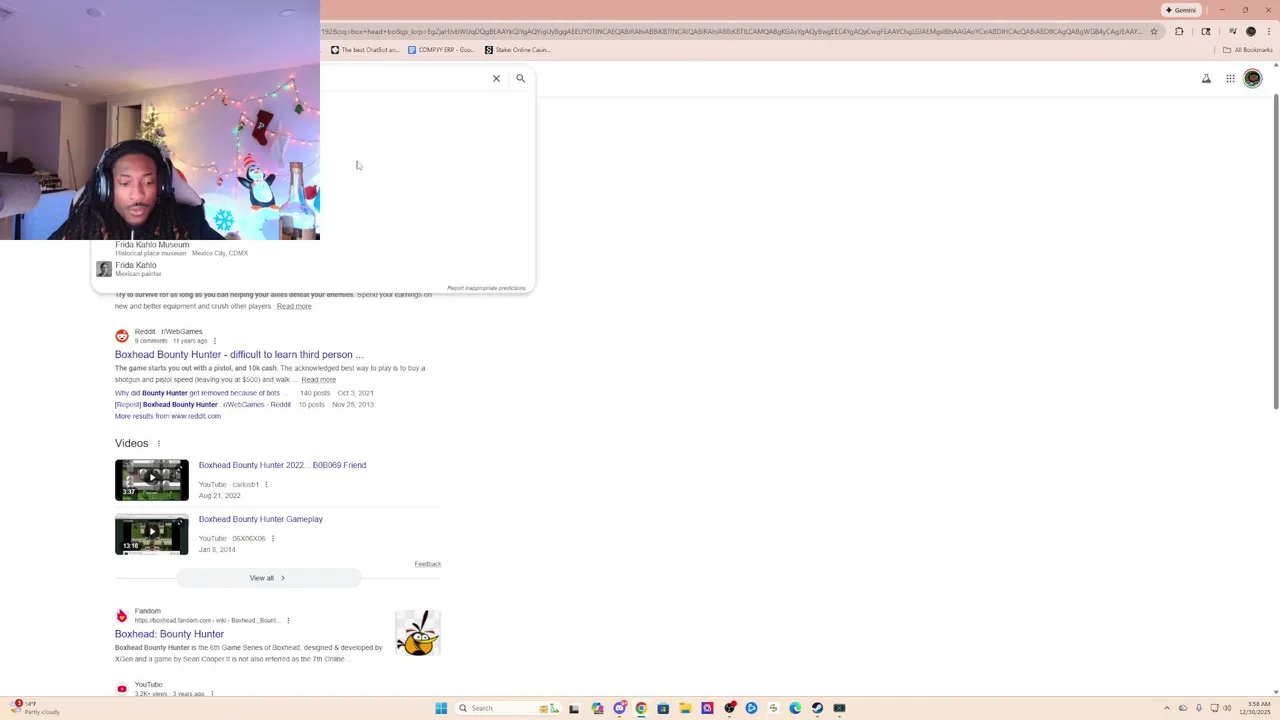Open the bookmark 'The best ChatBot an...'

coord(365,50)
